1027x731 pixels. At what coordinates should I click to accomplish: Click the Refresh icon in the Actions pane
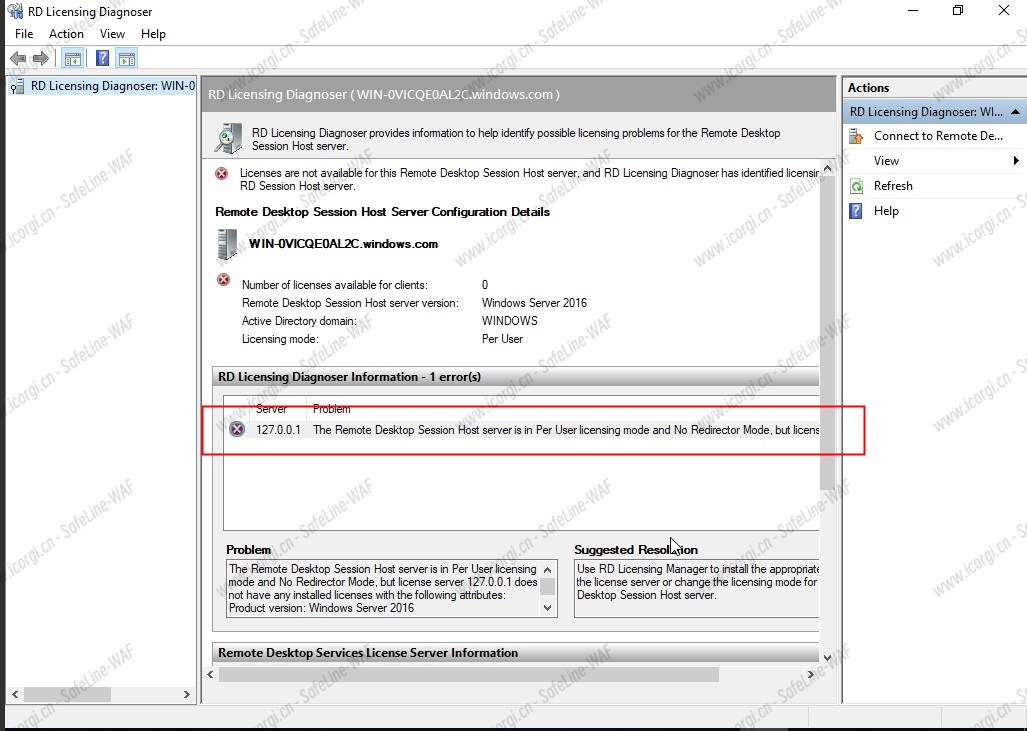click(x=857, y=186)
